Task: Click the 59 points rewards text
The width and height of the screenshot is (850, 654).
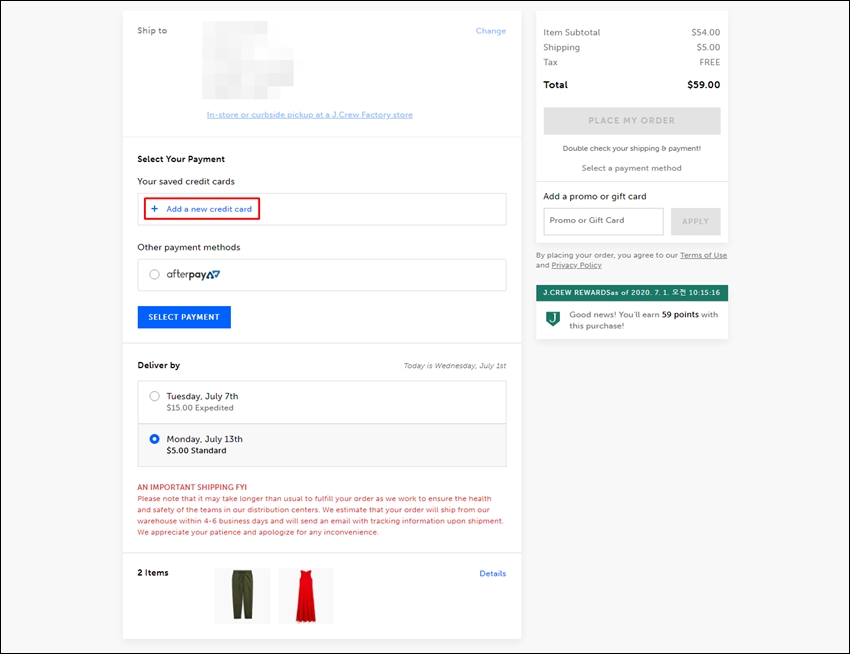Action: tap(680, 315)
